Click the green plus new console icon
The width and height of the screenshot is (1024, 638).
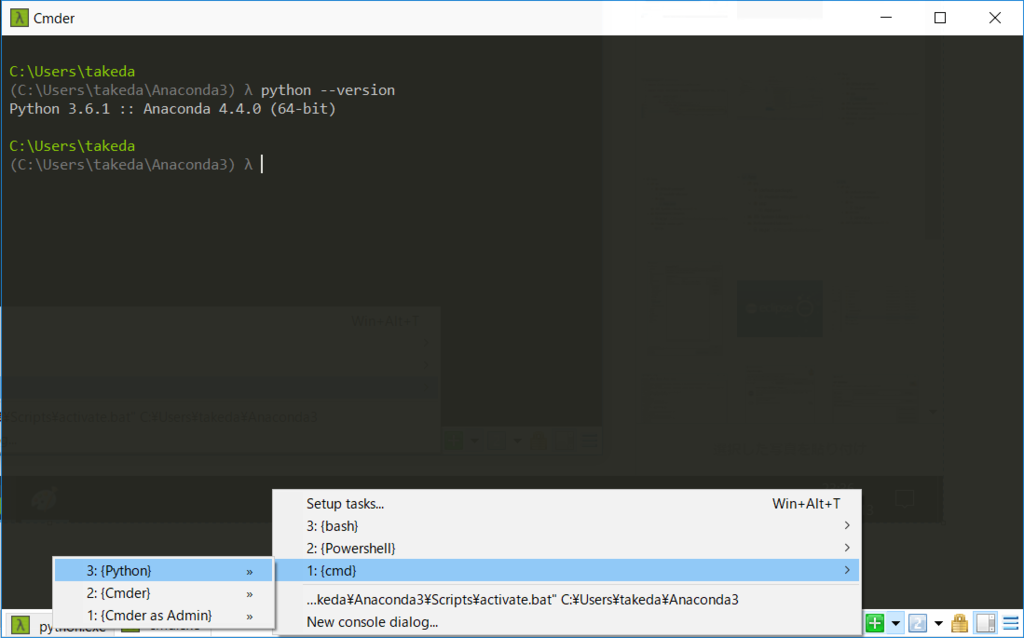pyautogui.click(x=874, y=623)
